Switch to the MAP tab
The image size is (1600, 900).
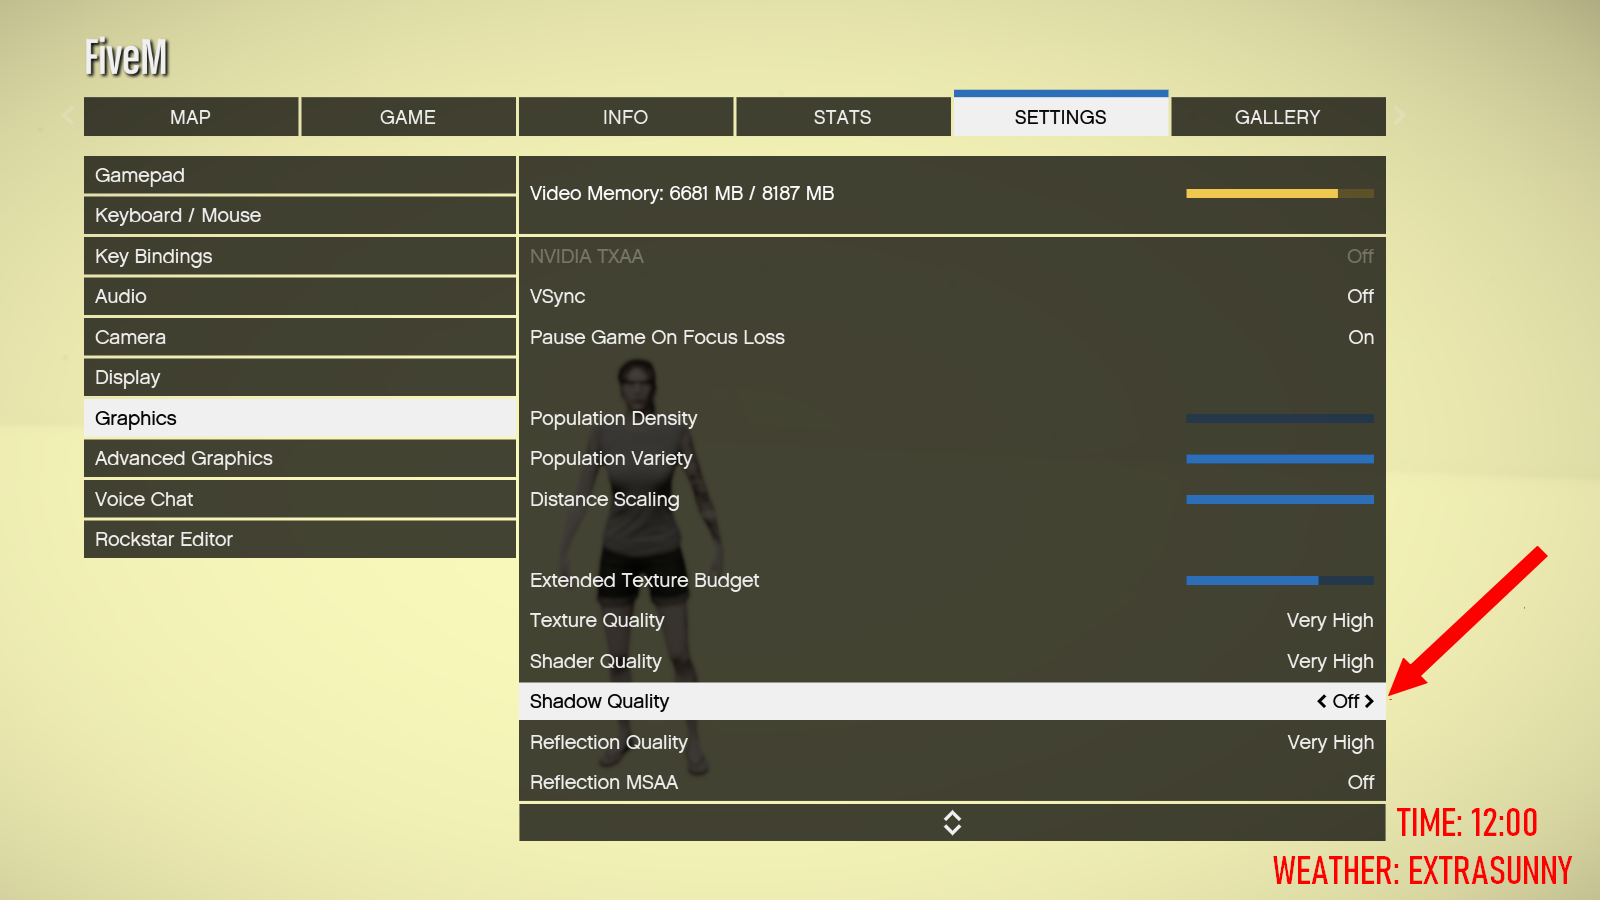[191, 117]
